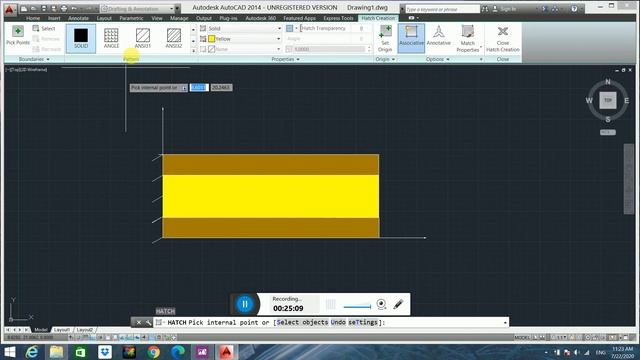Screen dimensions: 640x360
Task: Open Google Chrome from taskbar
Action: click(154, 352)
